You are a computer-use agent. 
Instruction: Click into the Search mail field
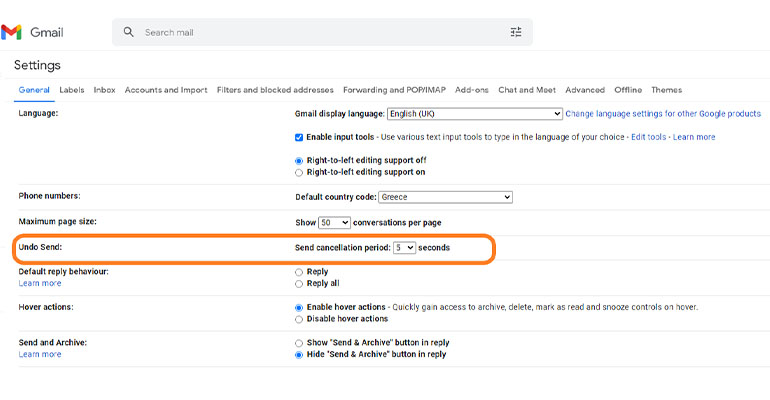(320, 32)
